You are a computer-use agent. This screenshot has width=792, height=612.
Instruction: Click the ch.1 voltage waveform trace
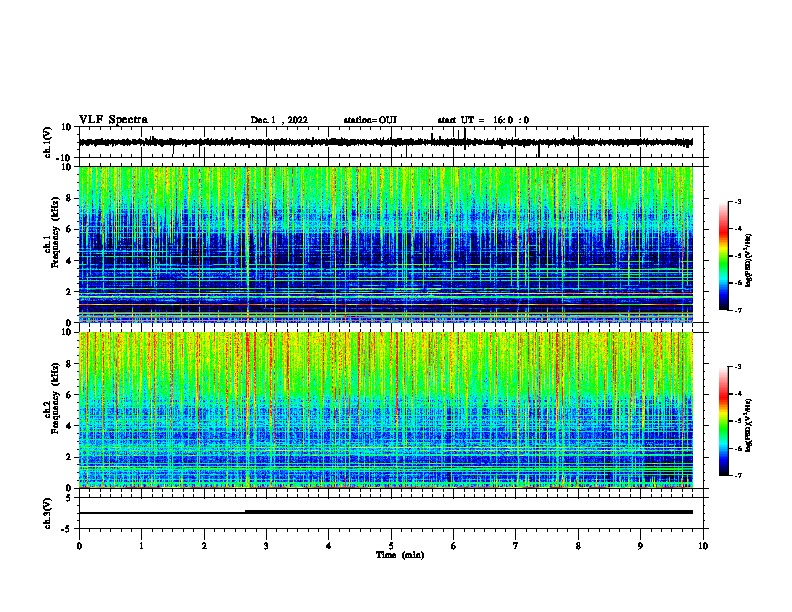point(385,142)
